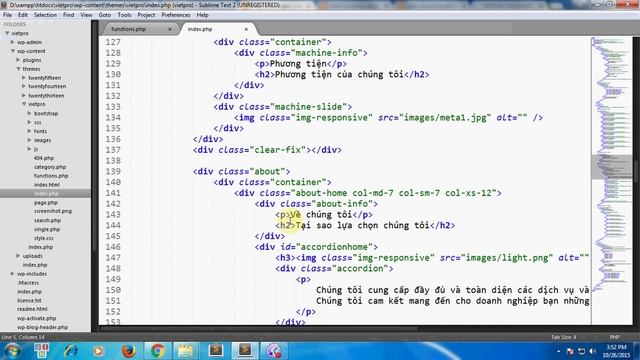Open the Preferences menu

tap(176, 15)
